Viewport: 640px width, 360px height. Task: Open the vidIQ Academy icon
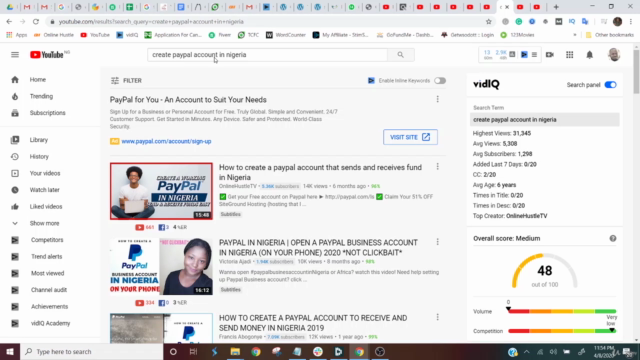pos(15,323)
